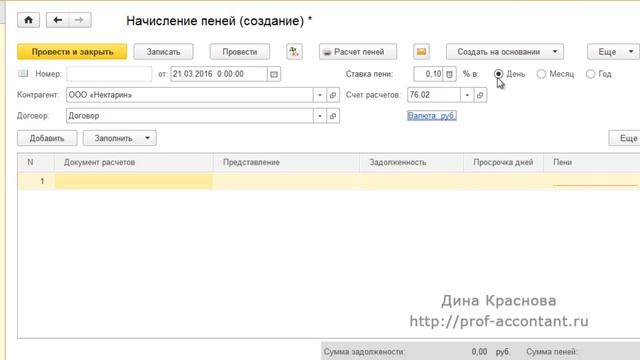
Task: Click the Сумма задолженности value 0,00
Action: point(479,352)
